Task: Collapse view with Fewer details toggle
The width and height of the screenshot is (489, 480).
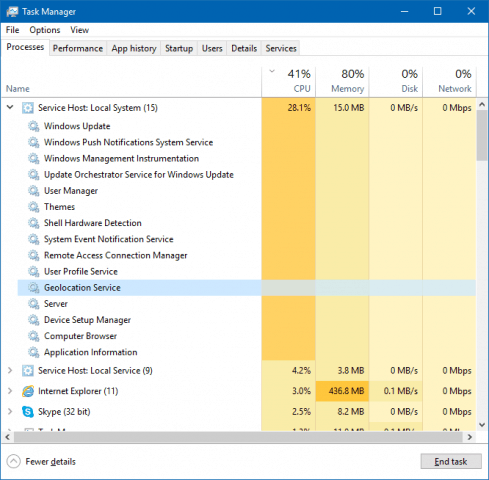Action: (x=41, y=462)
